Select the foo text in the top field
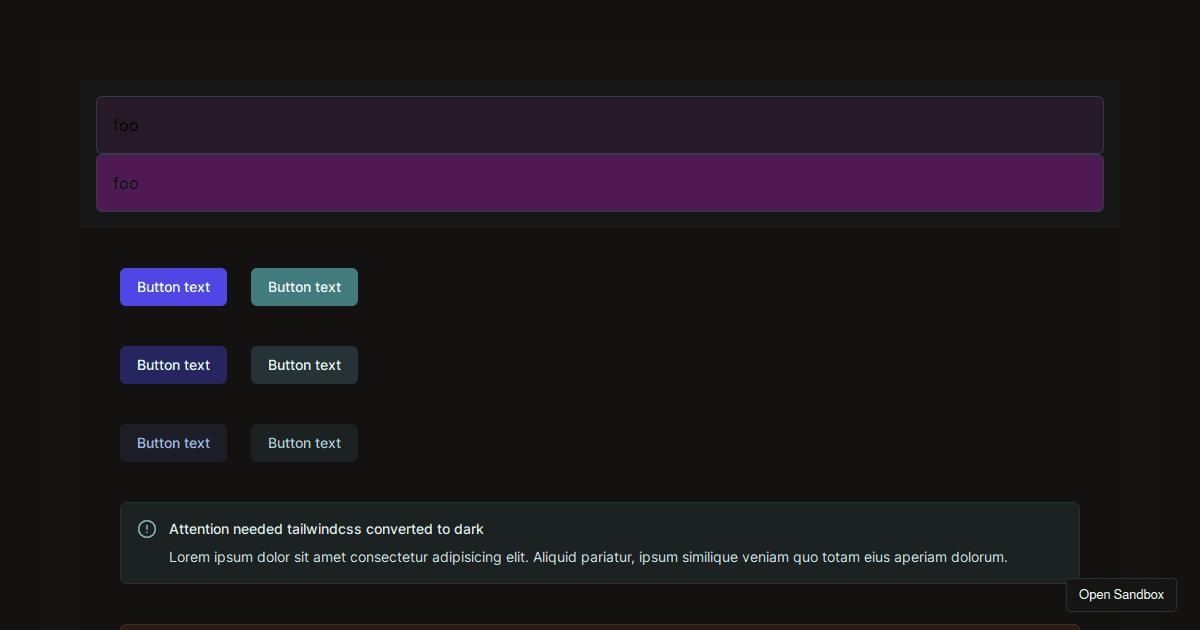Screen dimensions: 1200x630 coord(126,125)
